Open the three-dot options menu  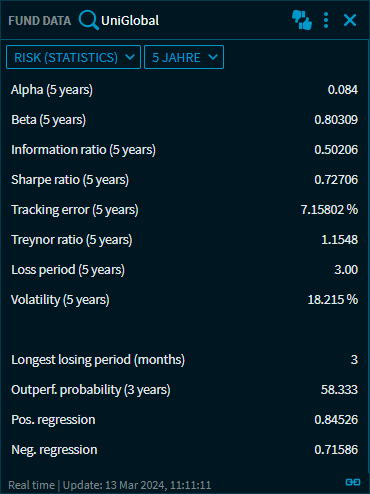[x=326, y=20]
